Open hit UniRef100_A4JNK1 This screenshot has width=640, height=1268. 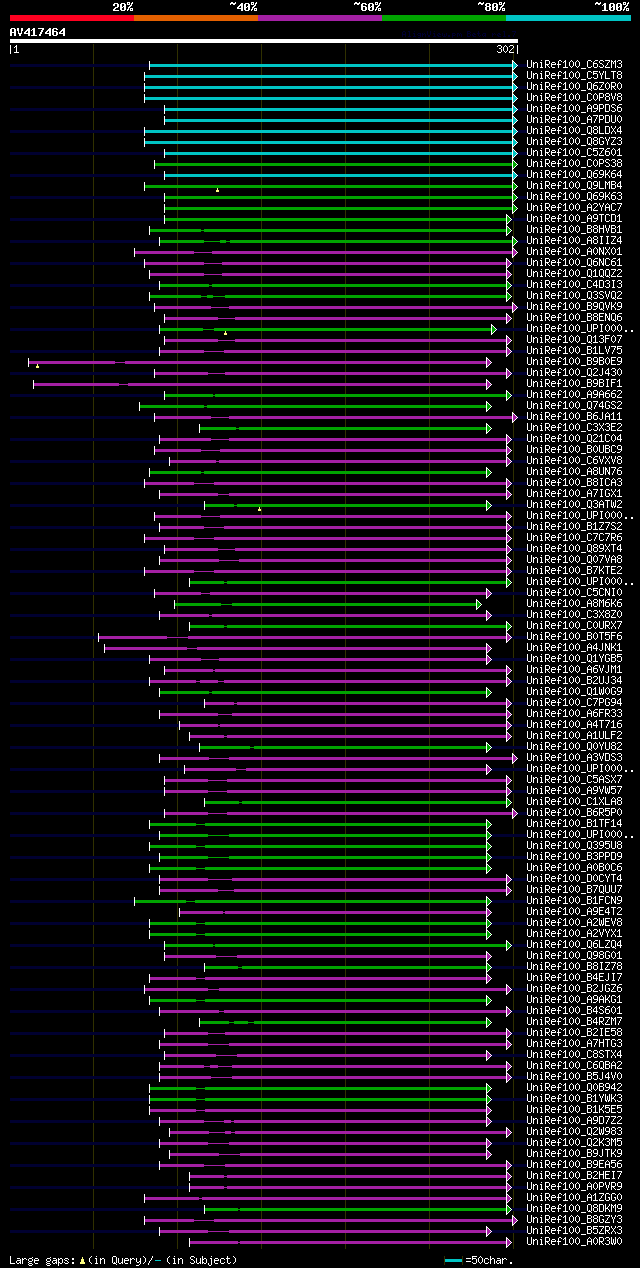pyautogui.click(x=574, y=647)
